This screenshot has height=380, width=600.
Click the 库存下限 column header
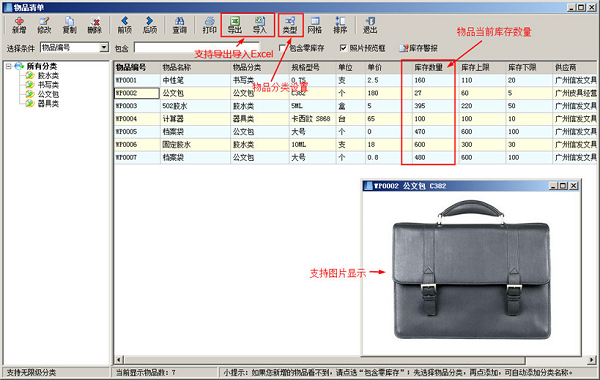(529, 67)
